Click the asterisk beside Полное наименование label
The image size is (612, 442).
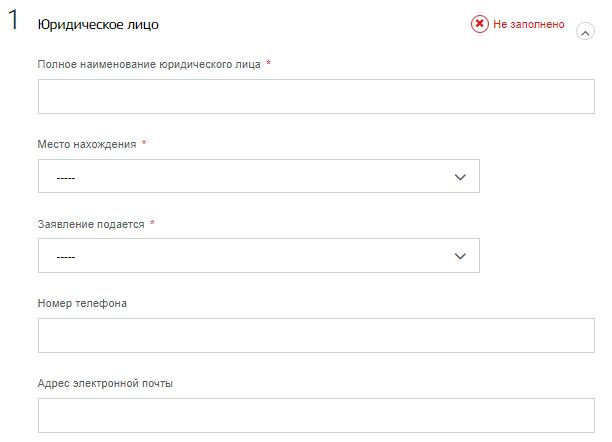coord(269,62)
